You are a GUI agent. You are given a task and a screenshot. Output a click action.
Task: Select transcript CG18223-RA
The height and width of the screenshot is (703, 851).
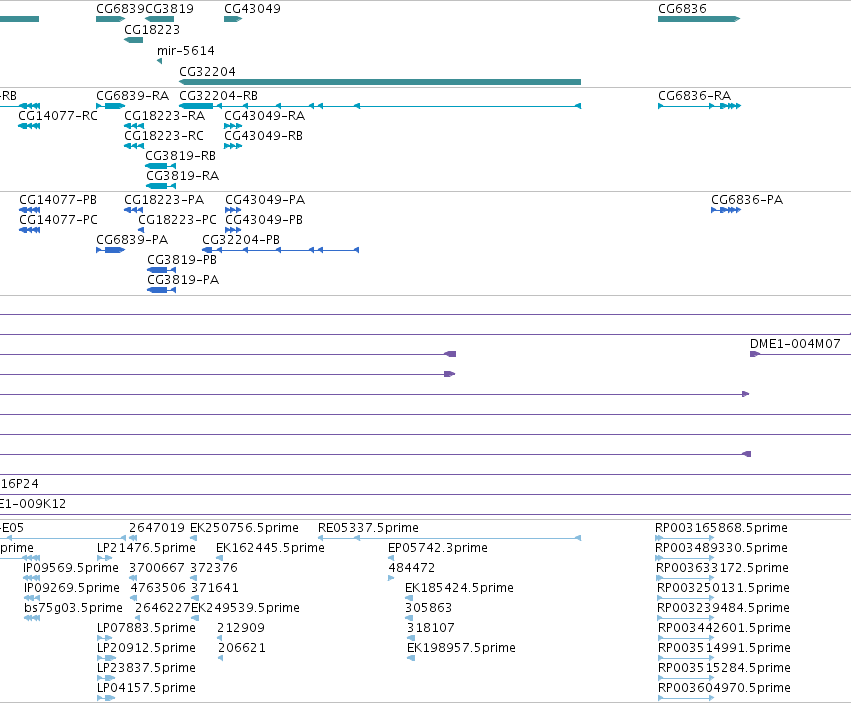(x=134, y=126)
